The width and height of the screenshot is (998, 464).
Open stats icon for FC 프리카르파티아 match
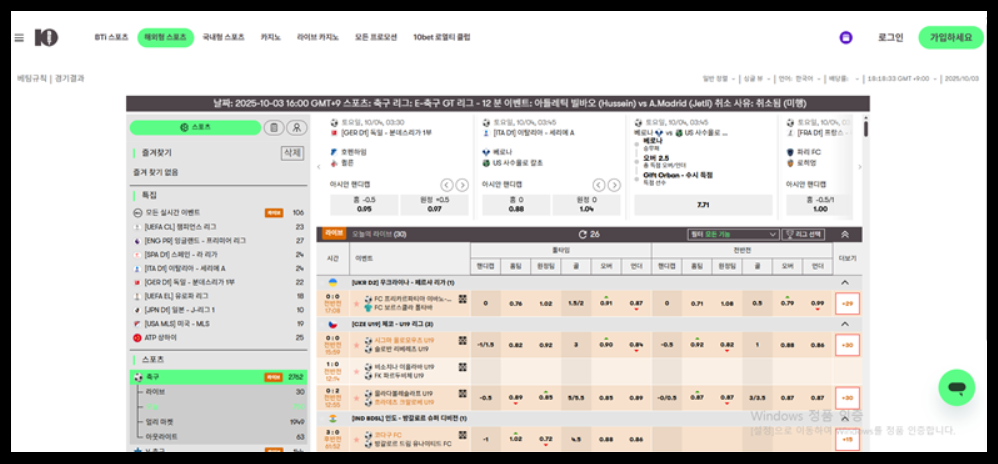463,299
